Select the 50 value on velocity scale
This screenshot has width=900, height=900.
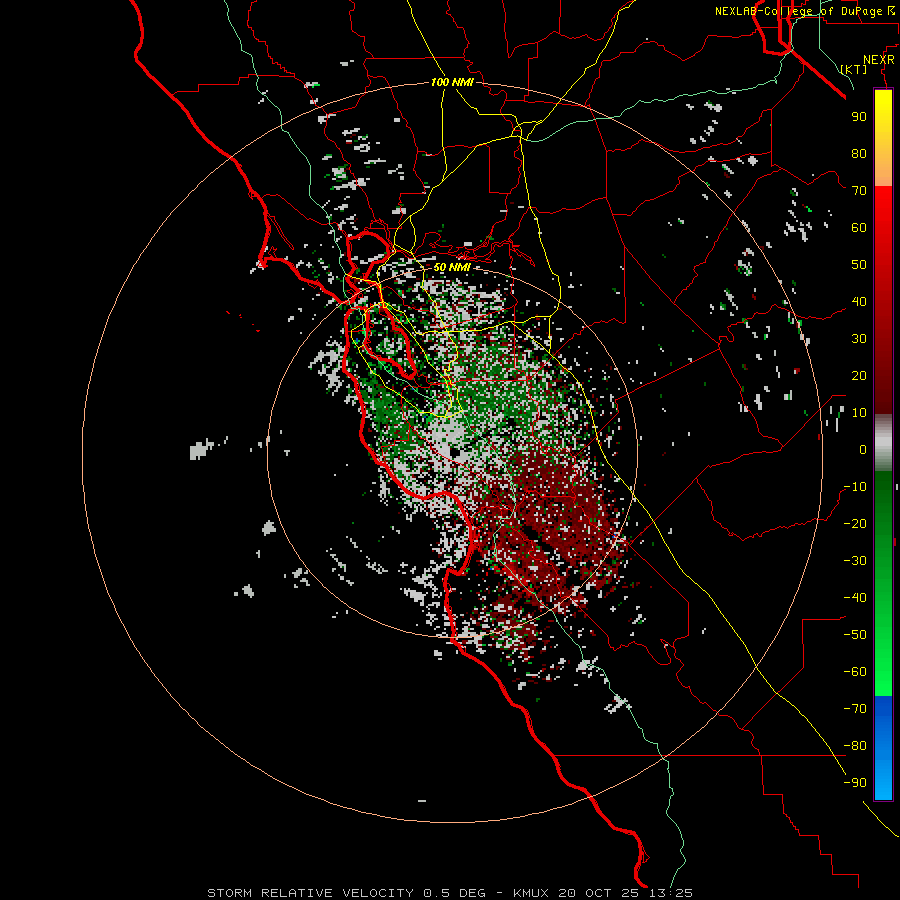coord(859,265)
